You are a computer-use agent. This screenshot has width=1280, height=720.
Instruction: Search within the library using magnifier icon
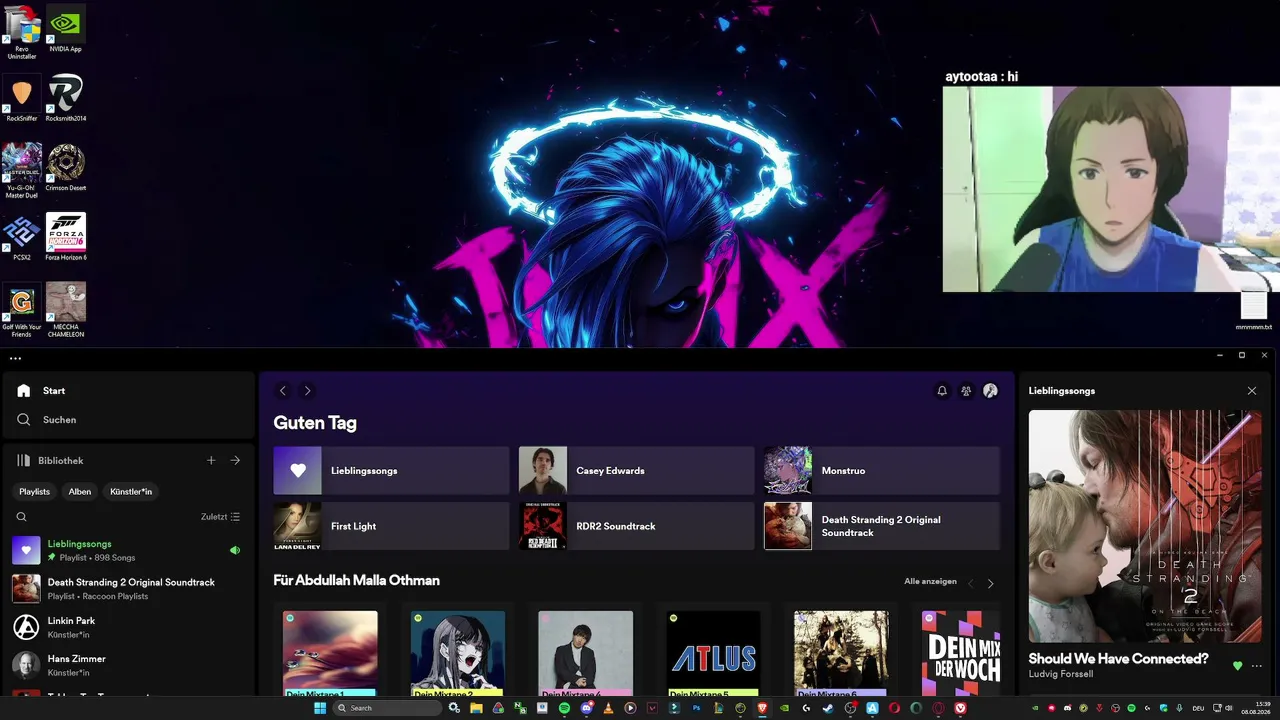tap(21, 517)
